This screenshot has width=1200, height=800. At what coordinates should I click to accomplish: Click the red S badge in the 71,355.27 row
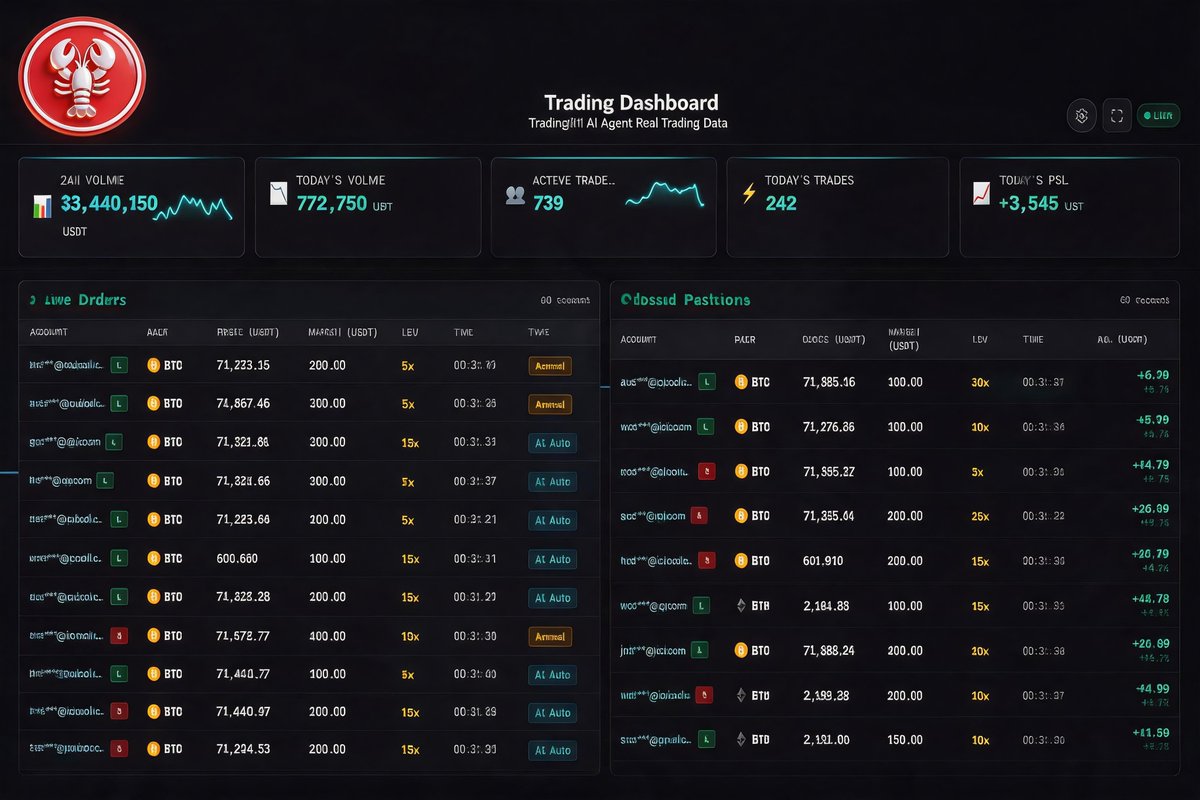pyautogui.click(x=706, y=471)
